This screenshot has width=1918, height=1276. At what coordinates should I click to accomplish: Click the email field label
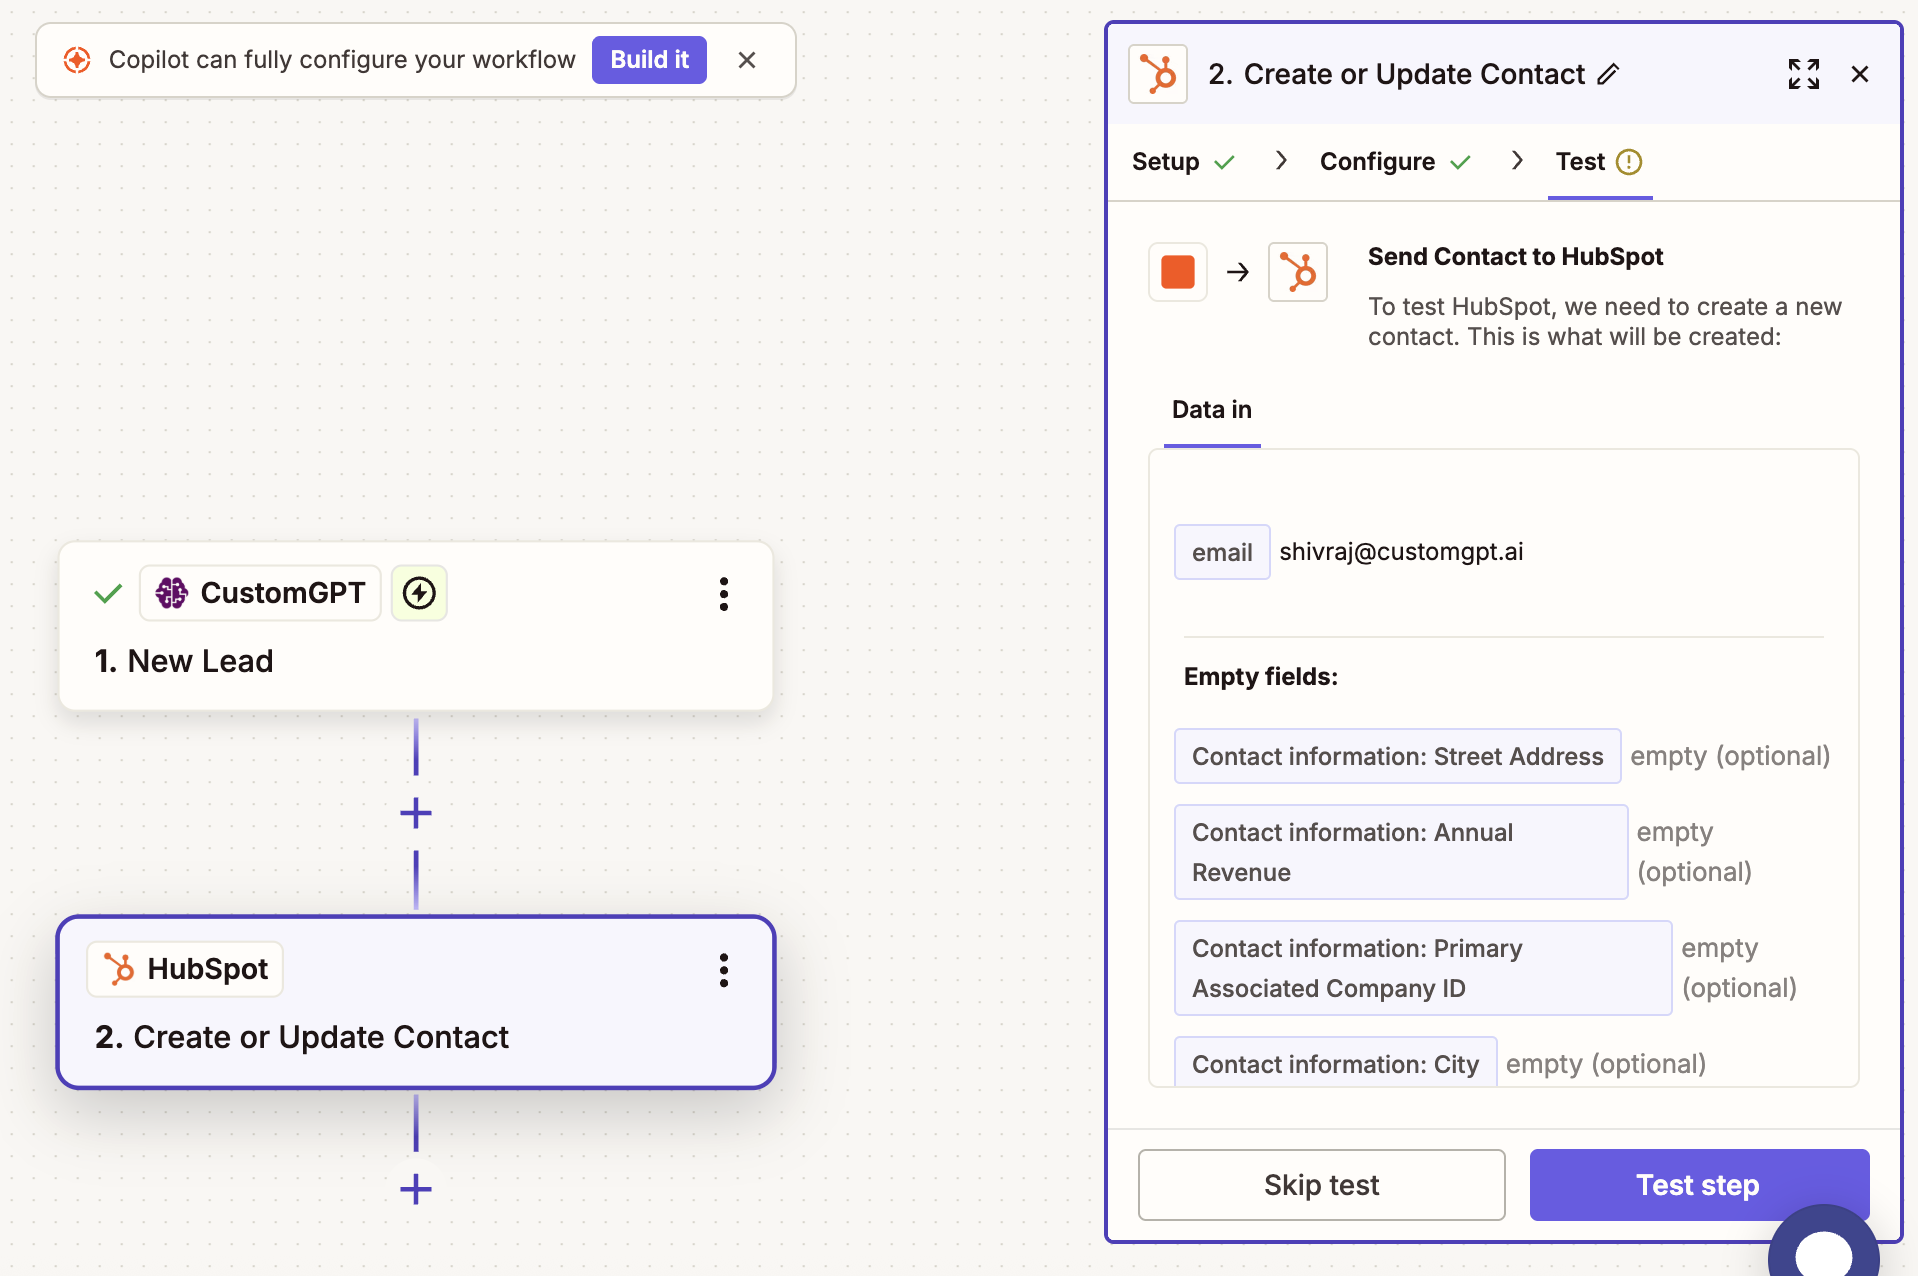point(1222,552)
